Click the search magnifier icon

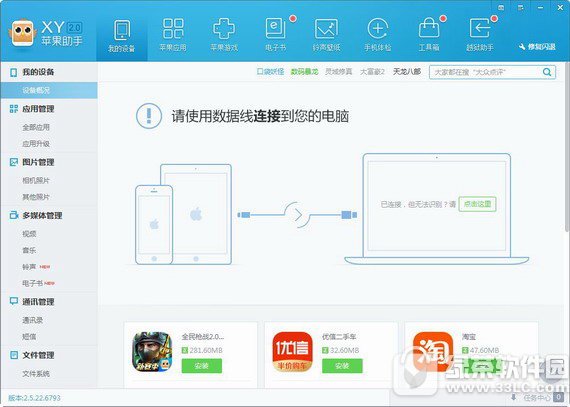(x=547, y=72)
